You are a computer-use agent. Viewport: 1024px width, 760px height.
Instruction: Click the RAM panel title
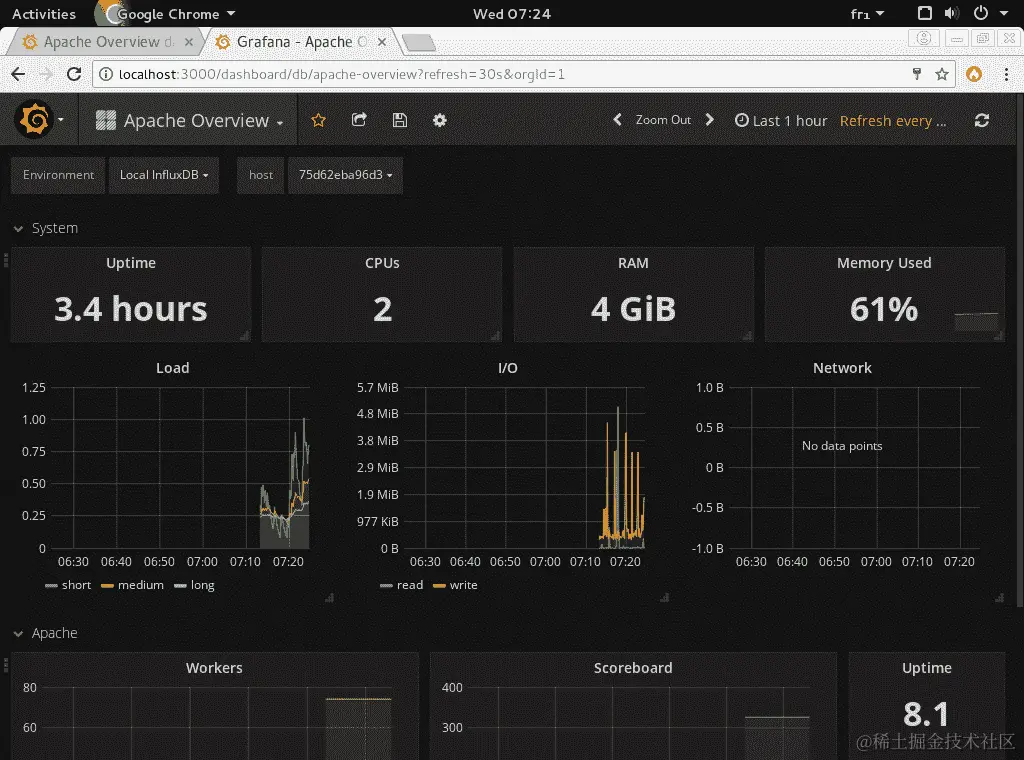[633, 262]
